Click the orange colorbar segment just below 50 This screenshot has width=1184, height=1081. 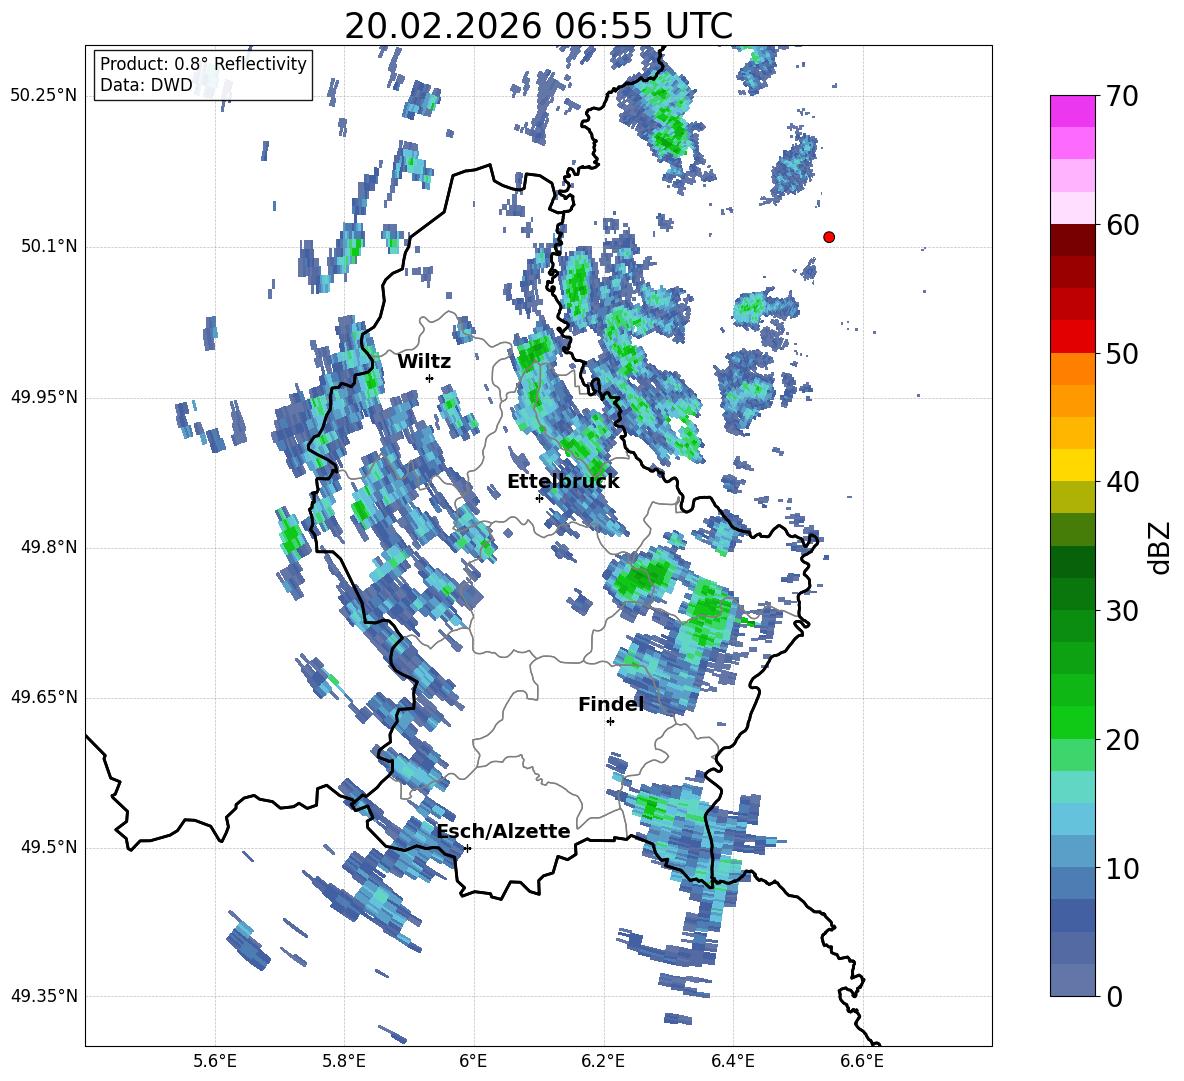[x=1072, y=369]
